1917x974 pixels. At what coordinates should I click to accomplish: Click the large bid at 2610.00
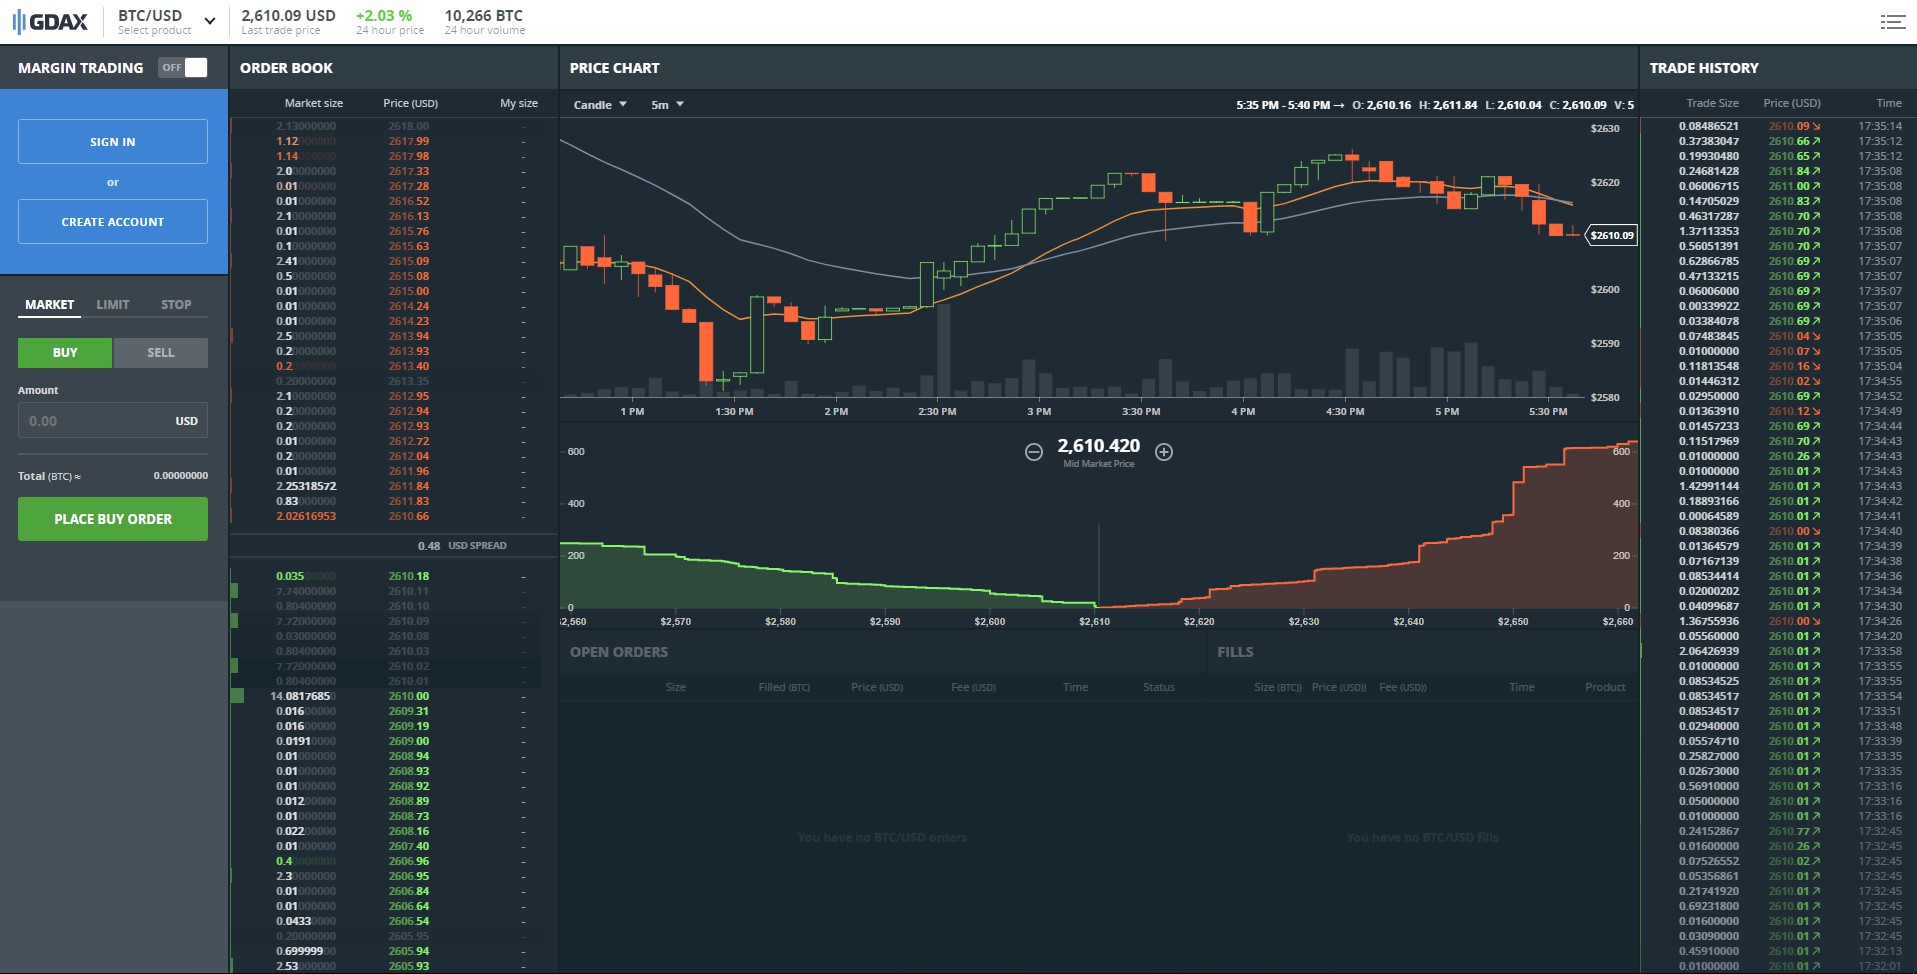390,695
